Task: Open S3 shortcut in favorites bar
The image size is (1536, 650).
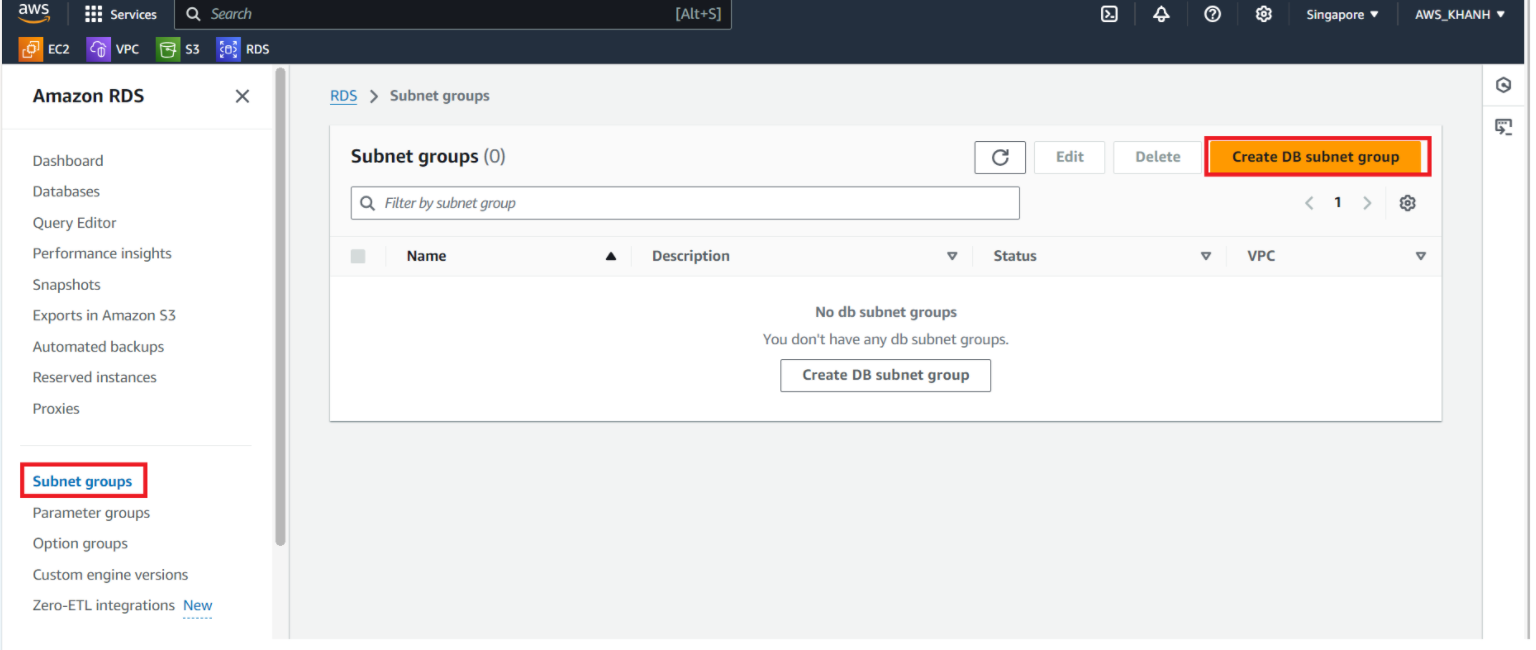Action: pos(179,48)
